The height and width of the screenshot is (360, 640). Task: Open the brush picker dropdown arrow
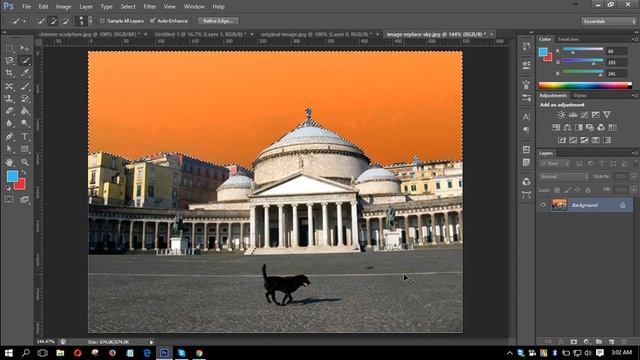pyautogui.click(x=90, y=21)
